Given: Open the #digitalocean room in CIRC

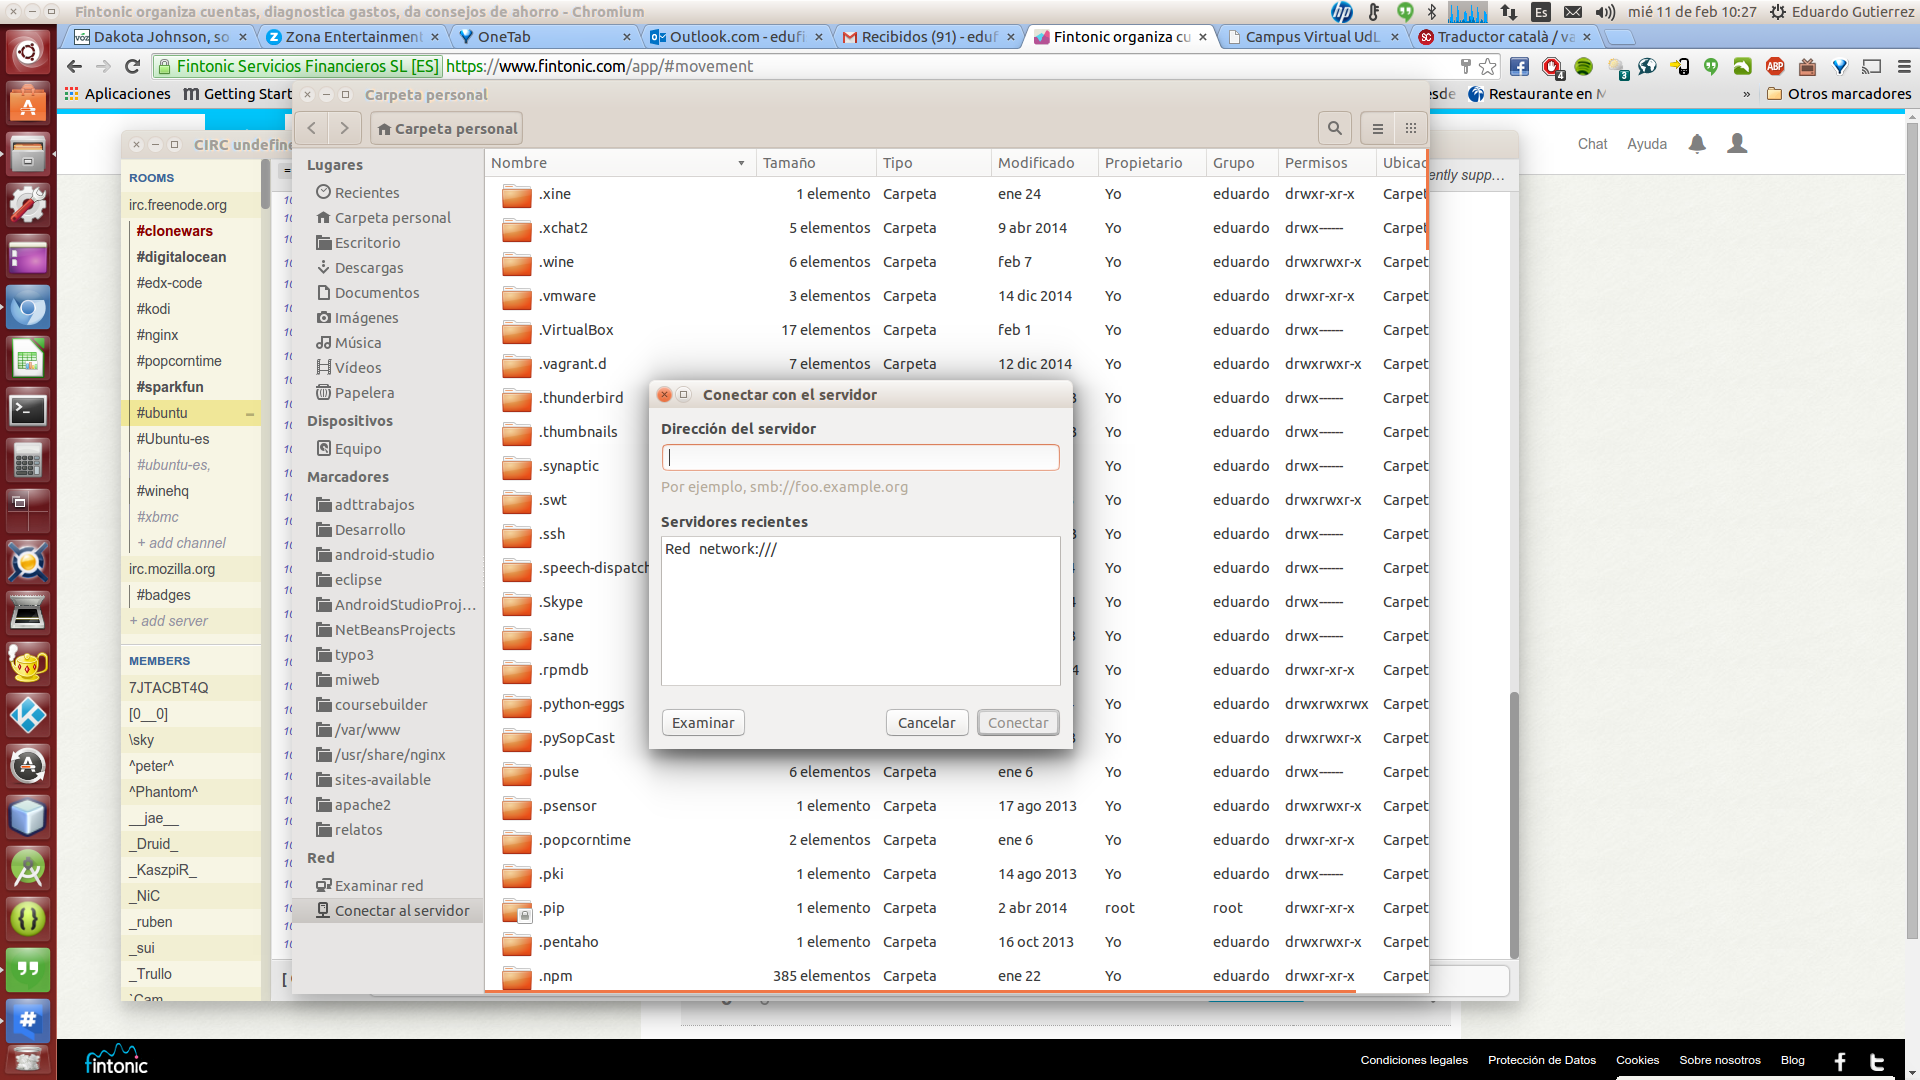Looking at the screenshot, I should (x=181, y=257).
